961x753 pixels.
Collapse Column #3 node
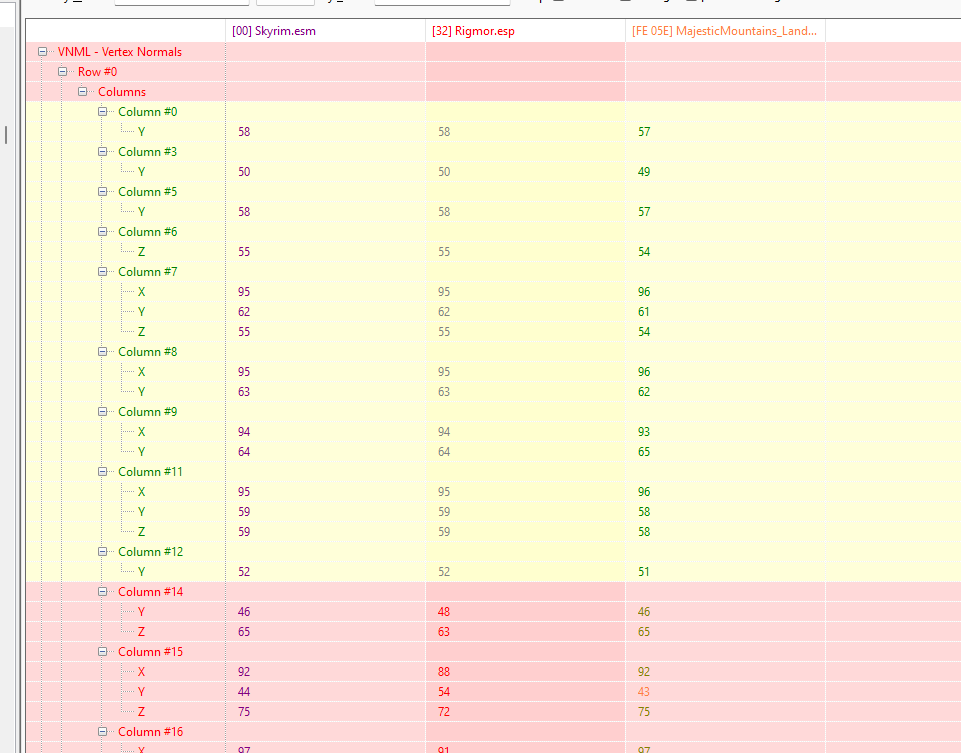[103, 152]
